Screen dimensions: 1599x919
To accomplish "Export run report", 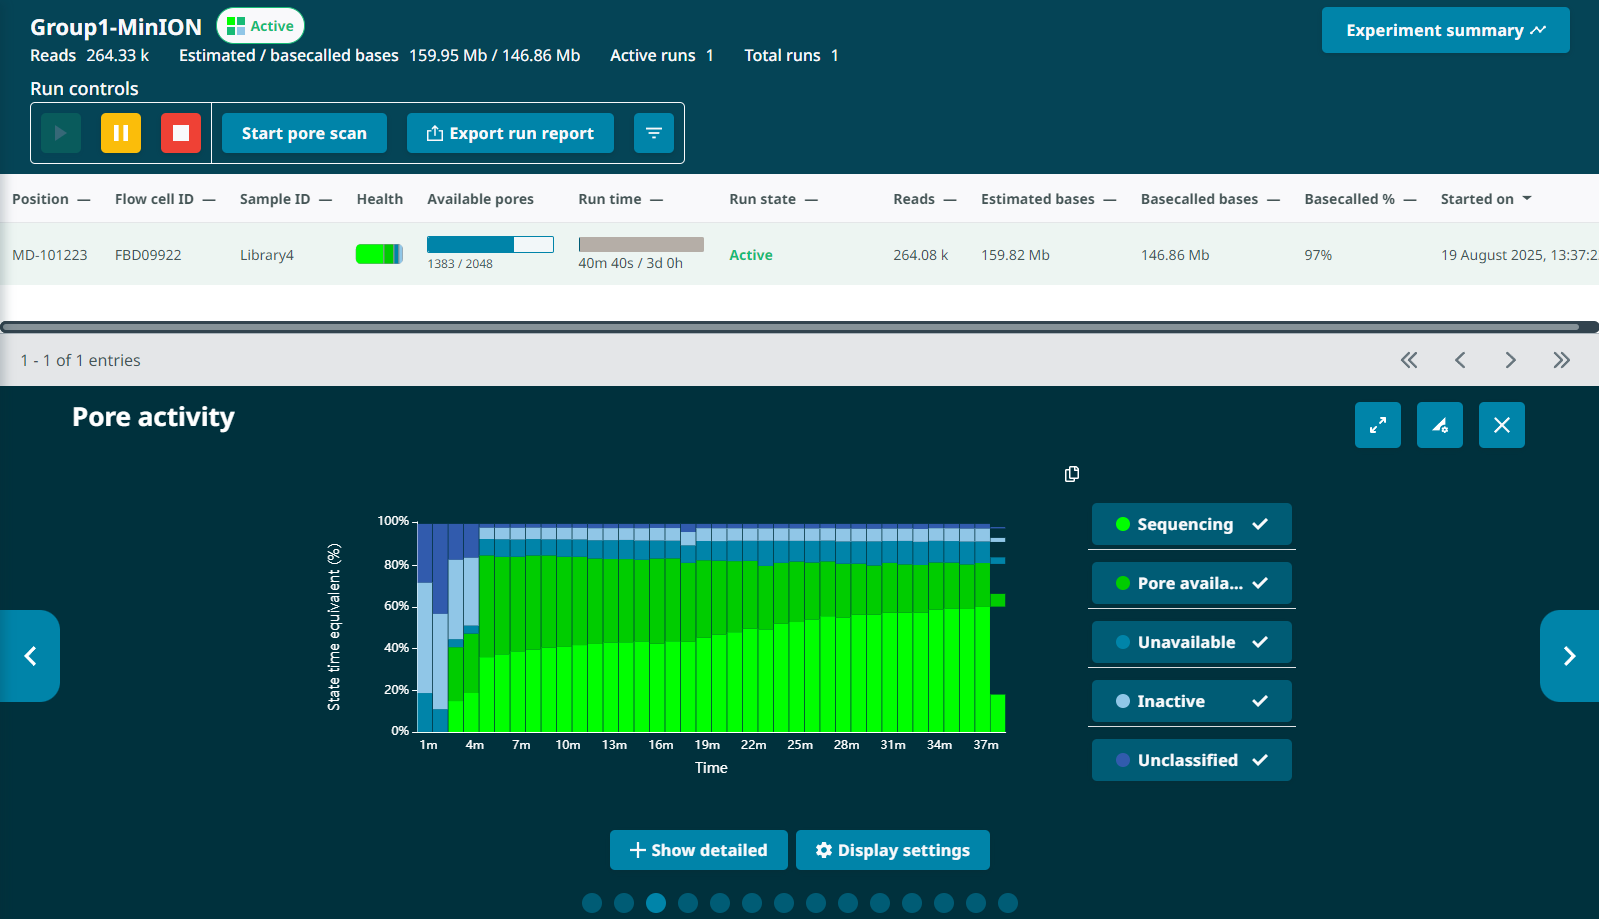I will (510, 133).
